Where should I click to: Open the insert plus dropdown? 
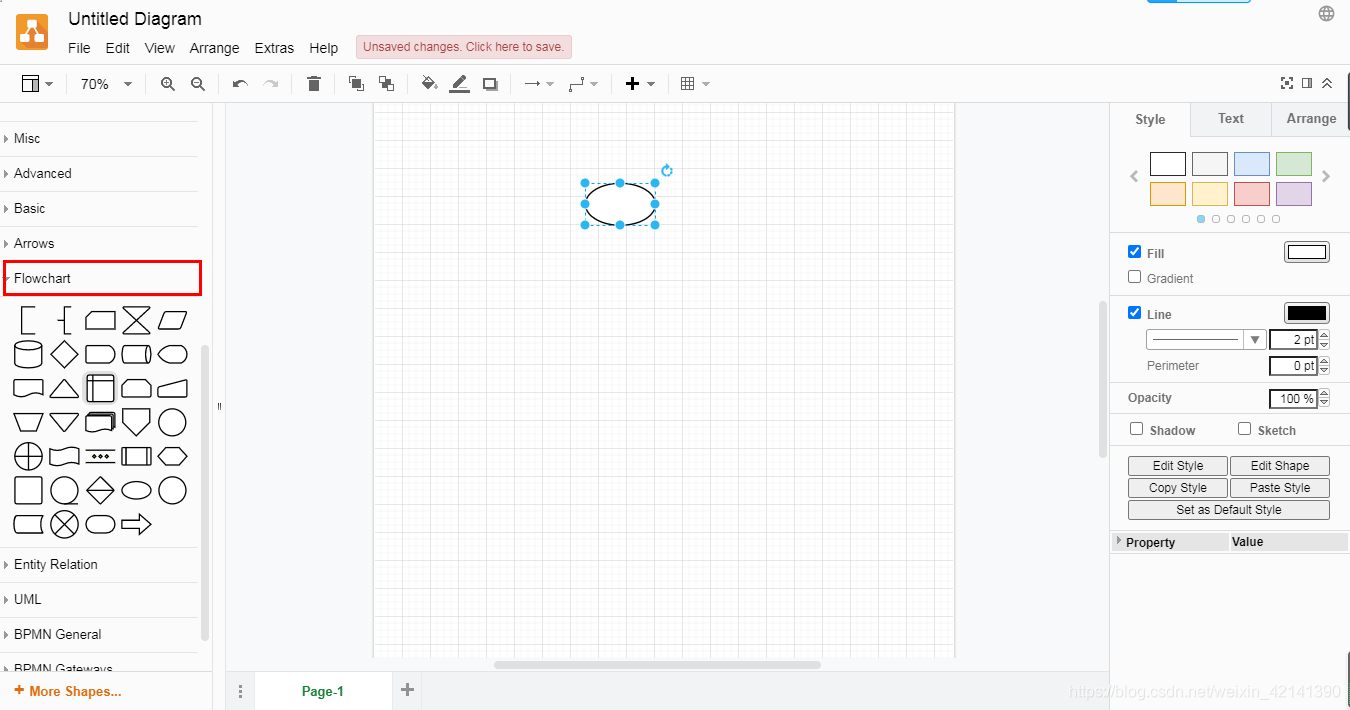coord(640,84)
